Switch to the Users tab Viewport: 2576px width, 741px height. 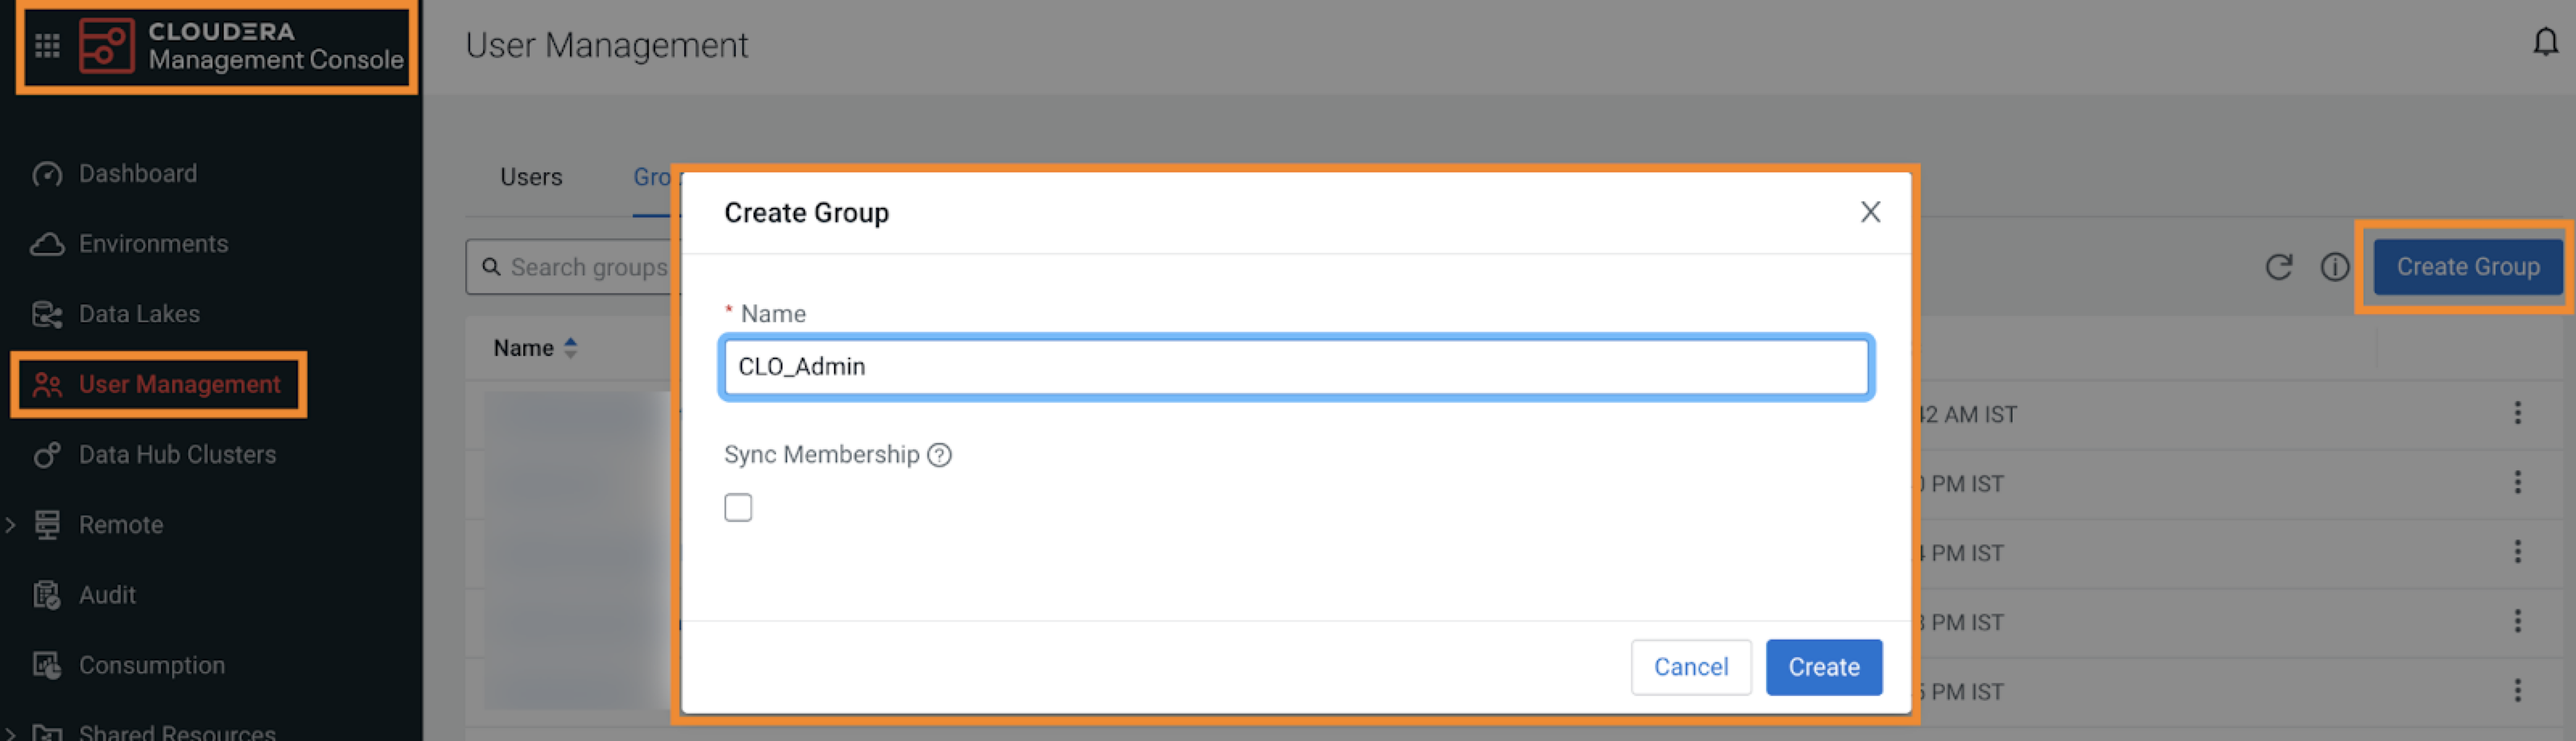(530, 176)
